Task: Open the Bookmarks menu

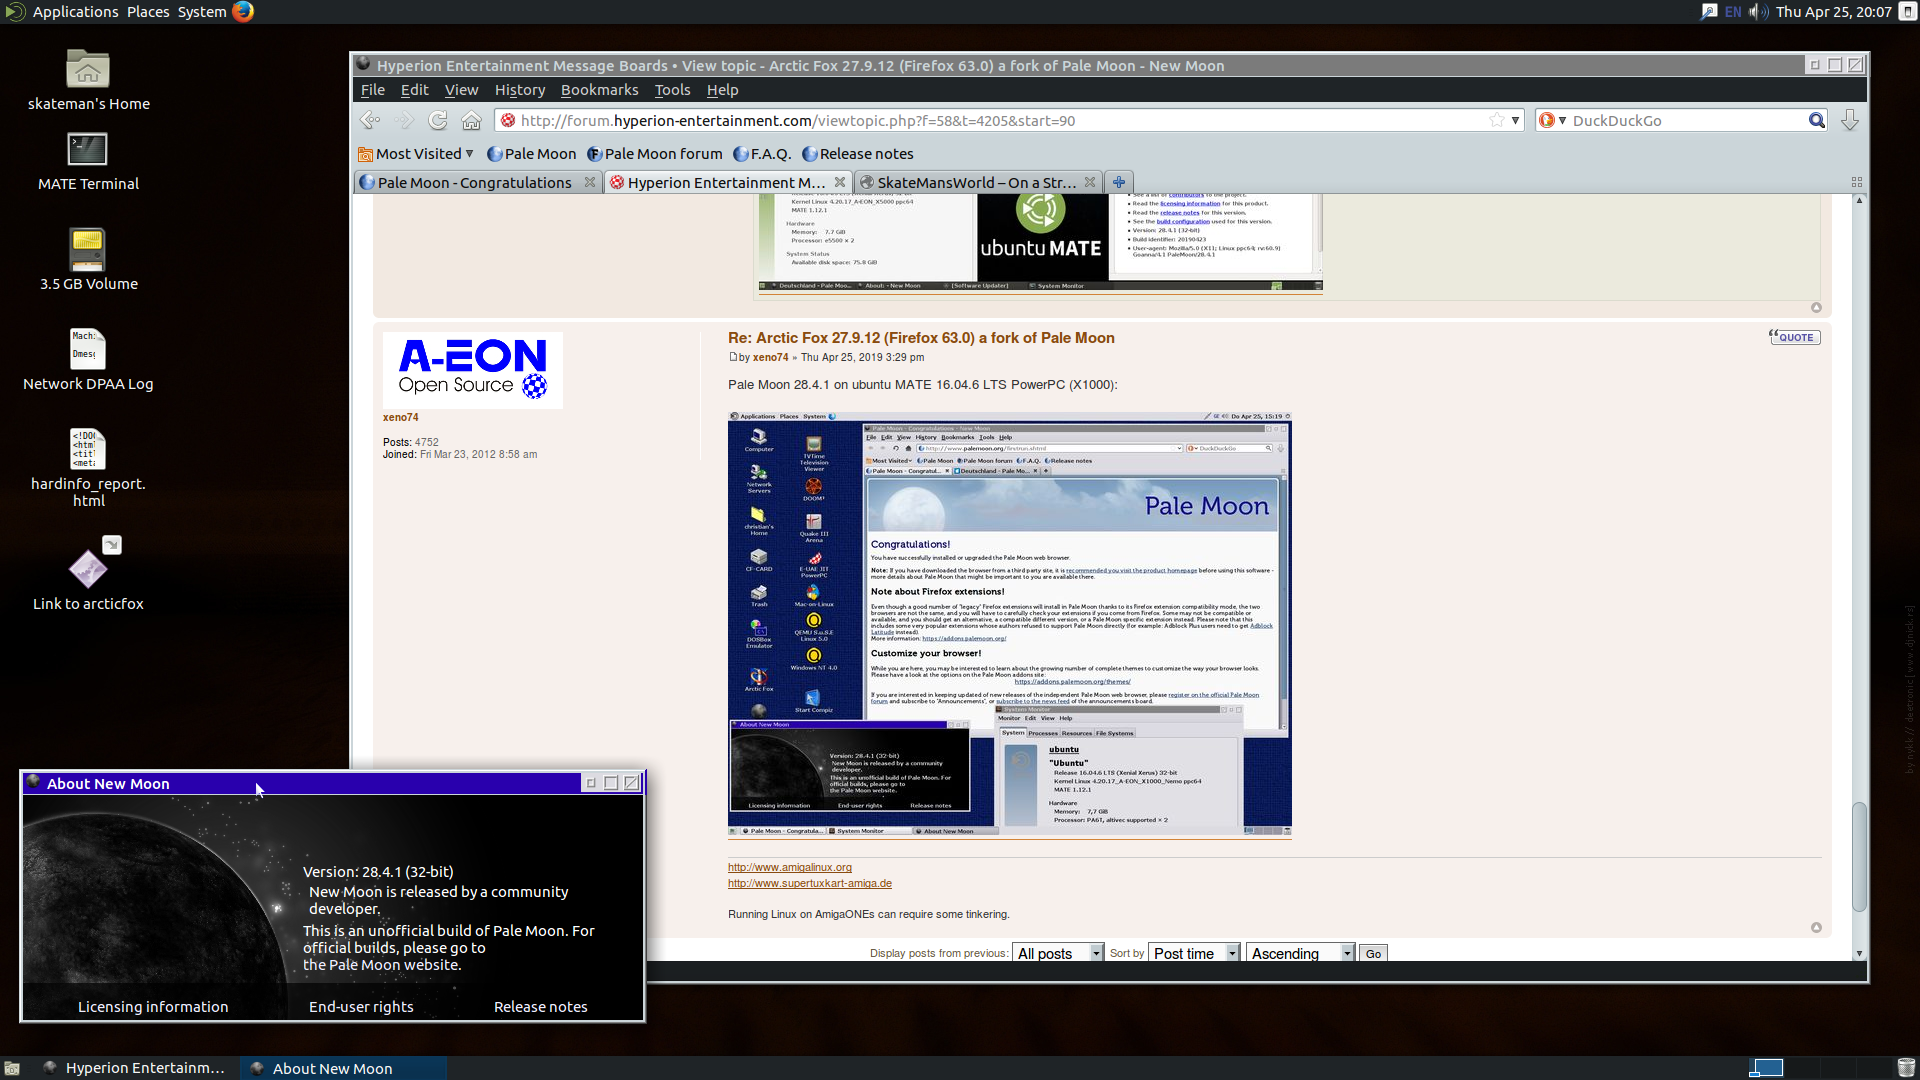Action: [x=599, y=90]
